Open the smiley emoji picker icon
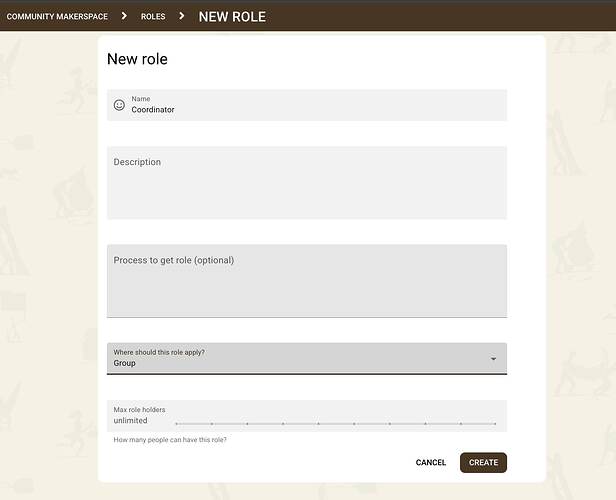This screenshot has height=500, width=616. (x=119, y=105)
